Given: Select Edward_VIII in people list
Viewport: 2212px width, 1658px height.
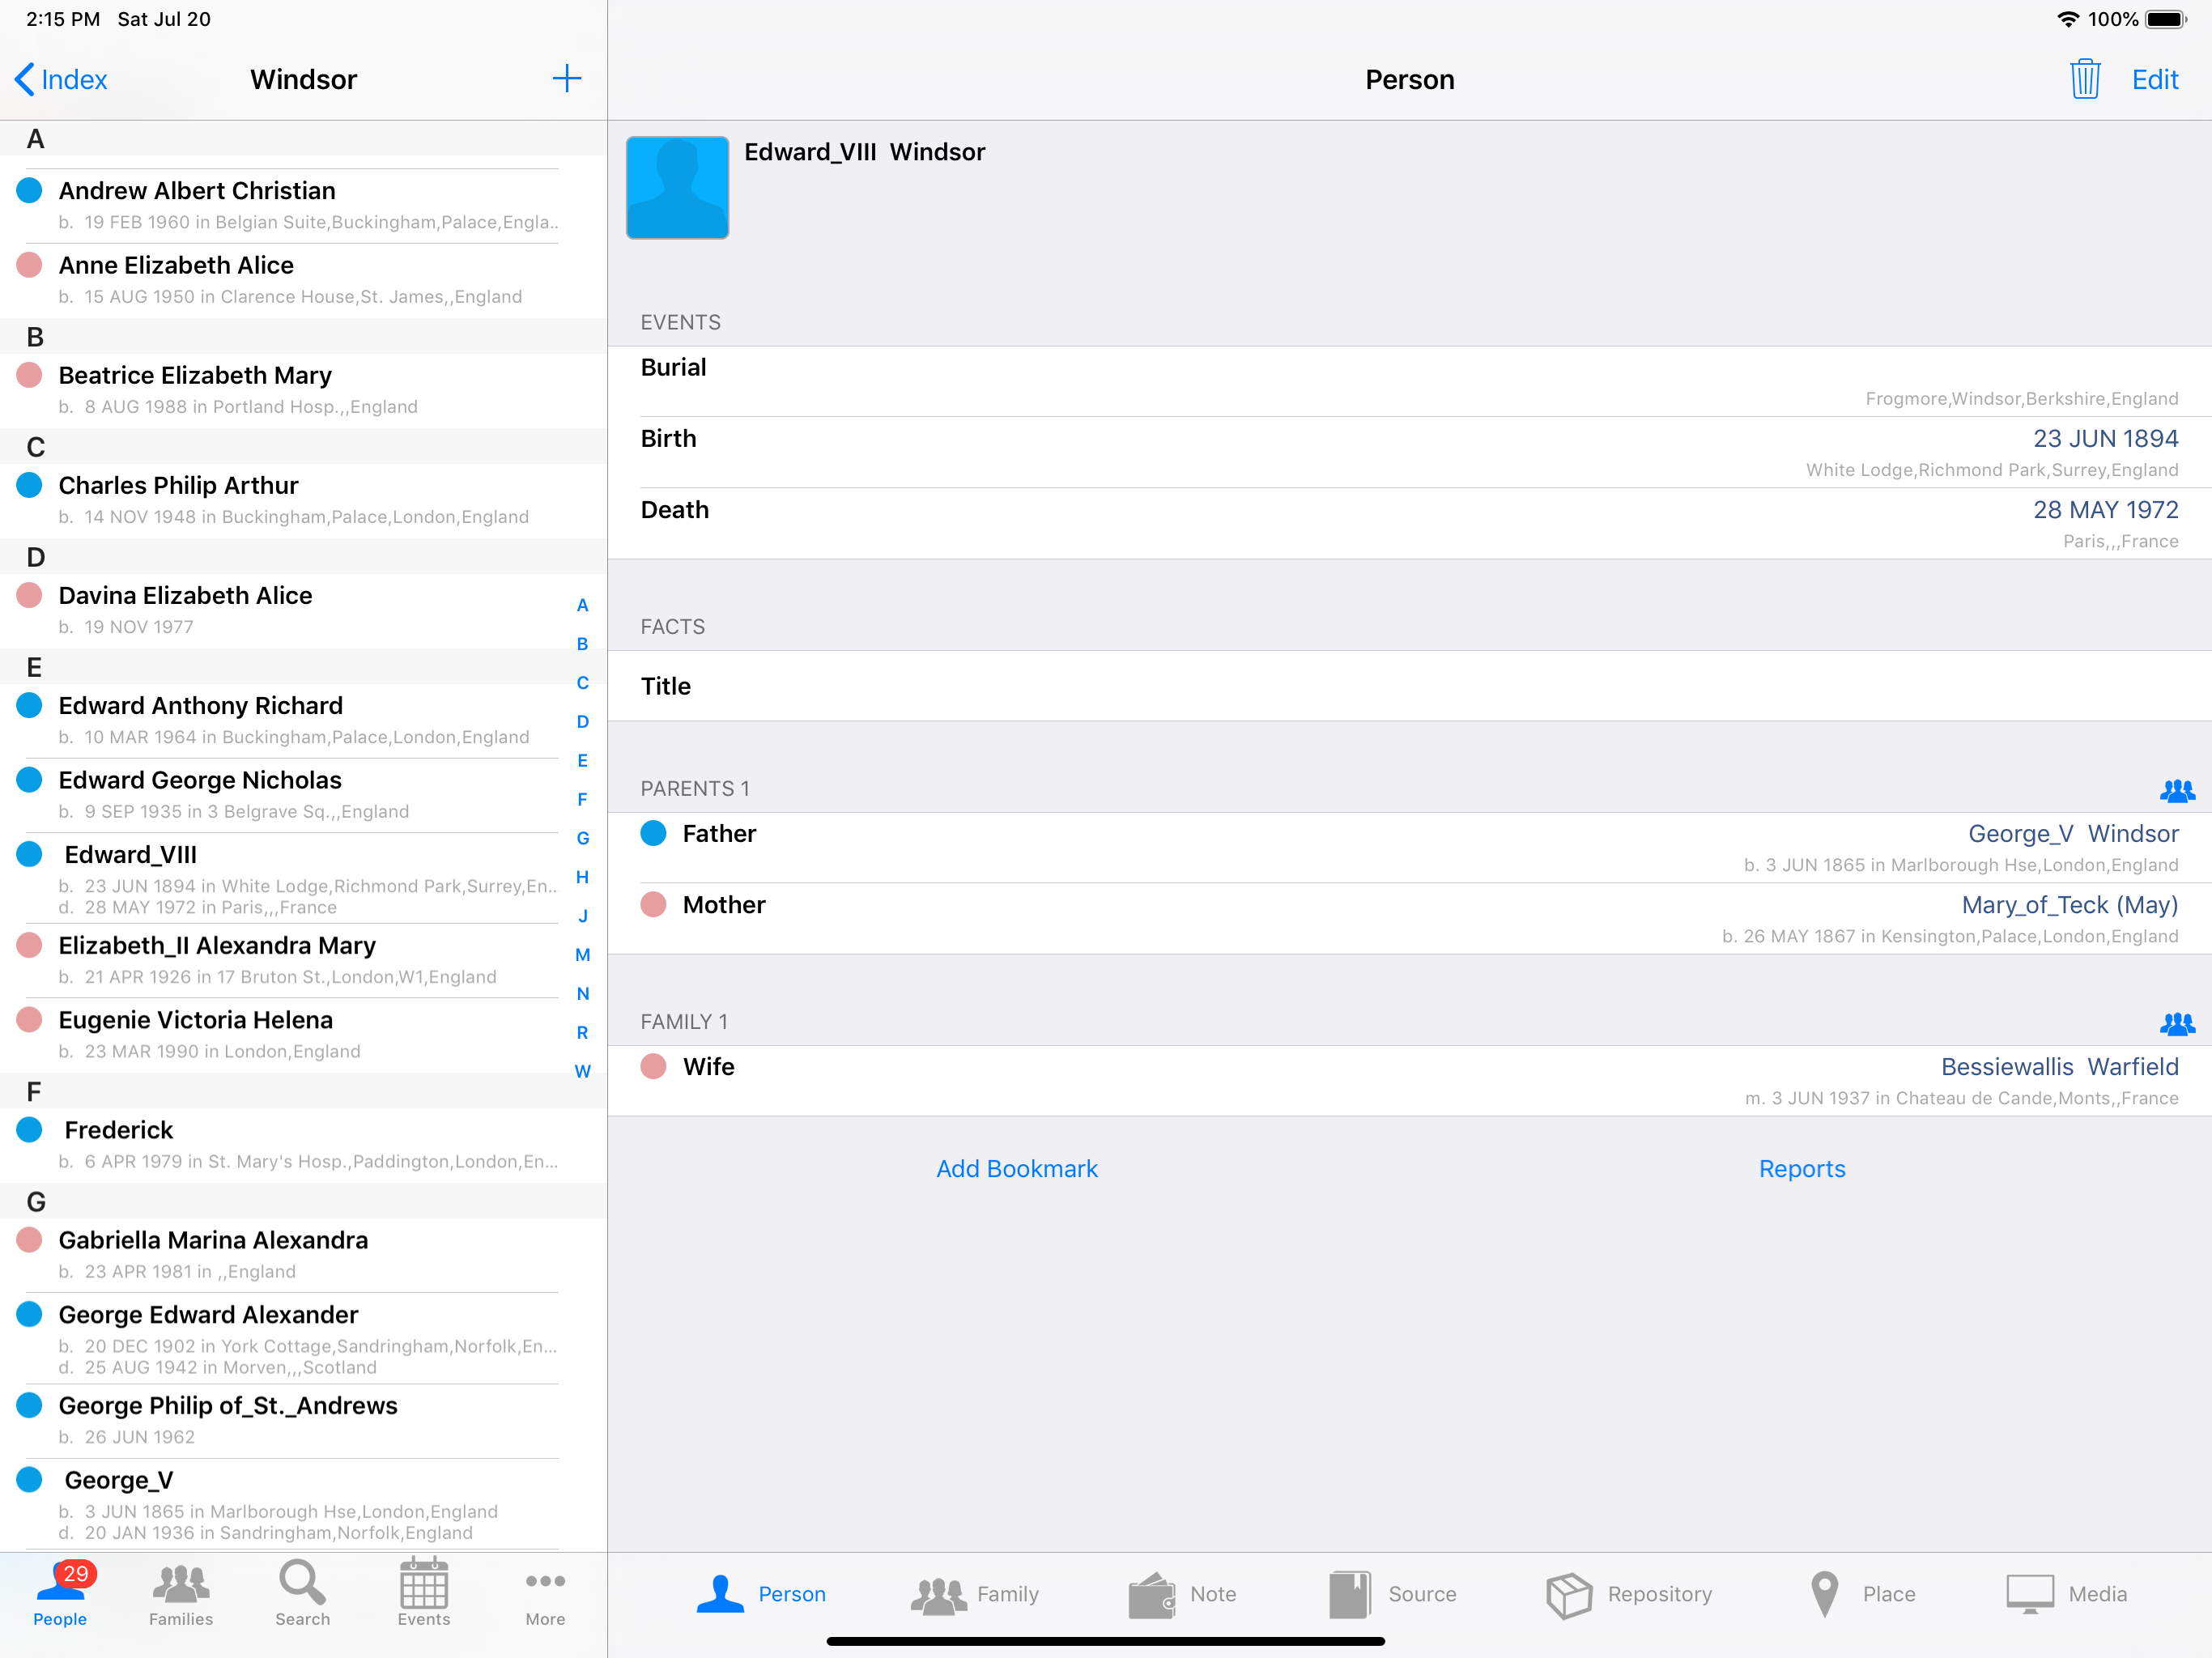Looking at the screenshot, I should (303, 878).
